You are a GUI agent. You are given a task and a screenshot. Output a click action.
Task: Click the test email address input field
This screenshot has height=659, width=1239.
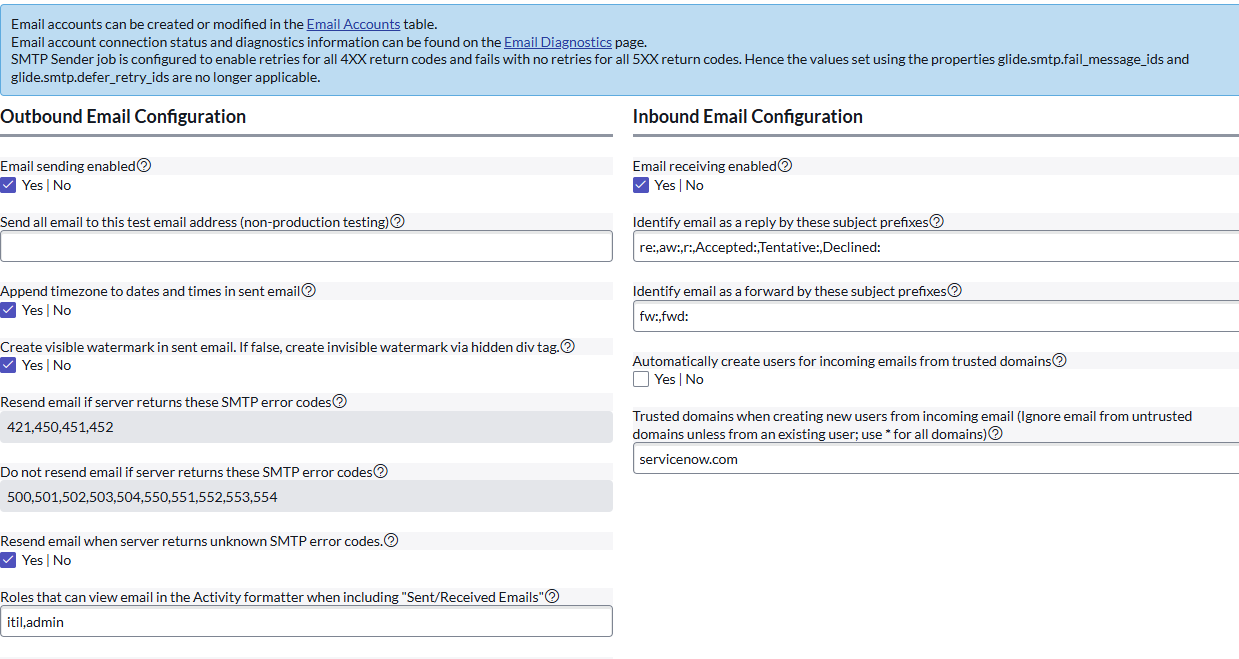(x=306, y=247)
